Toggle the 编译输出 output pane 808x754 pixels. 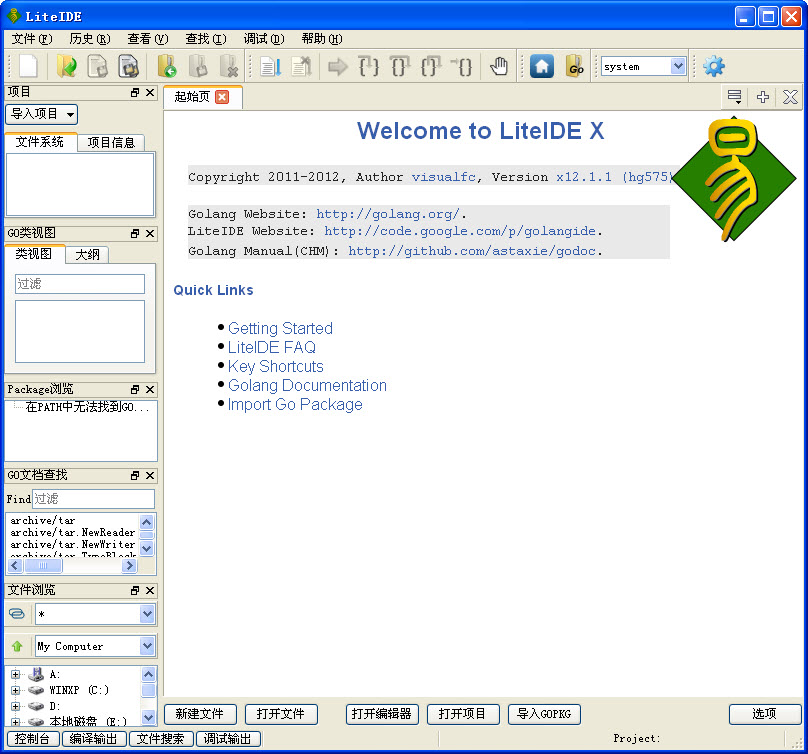93,739
